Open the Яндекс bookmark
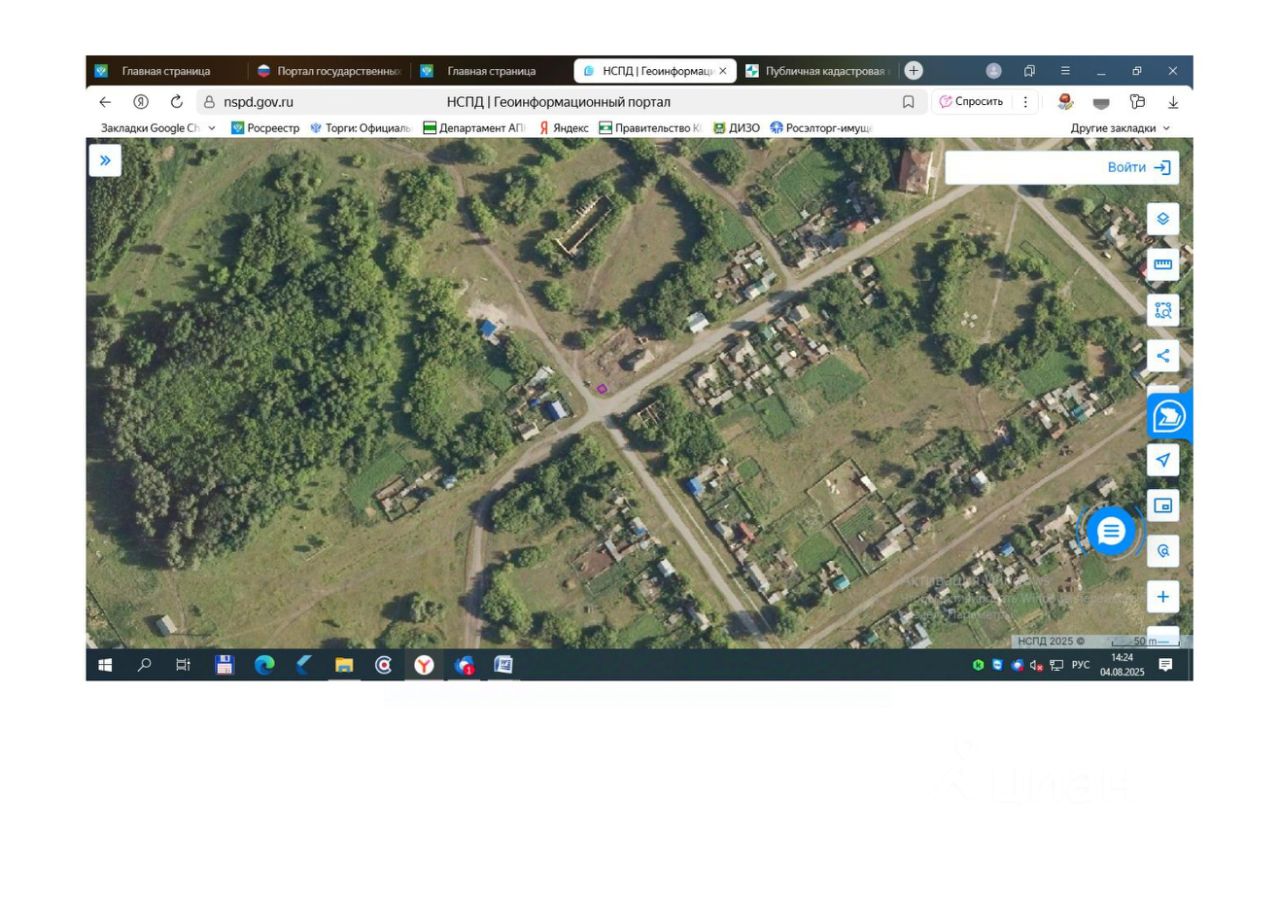Screen dimensions: 1280x904 [564, 128]
